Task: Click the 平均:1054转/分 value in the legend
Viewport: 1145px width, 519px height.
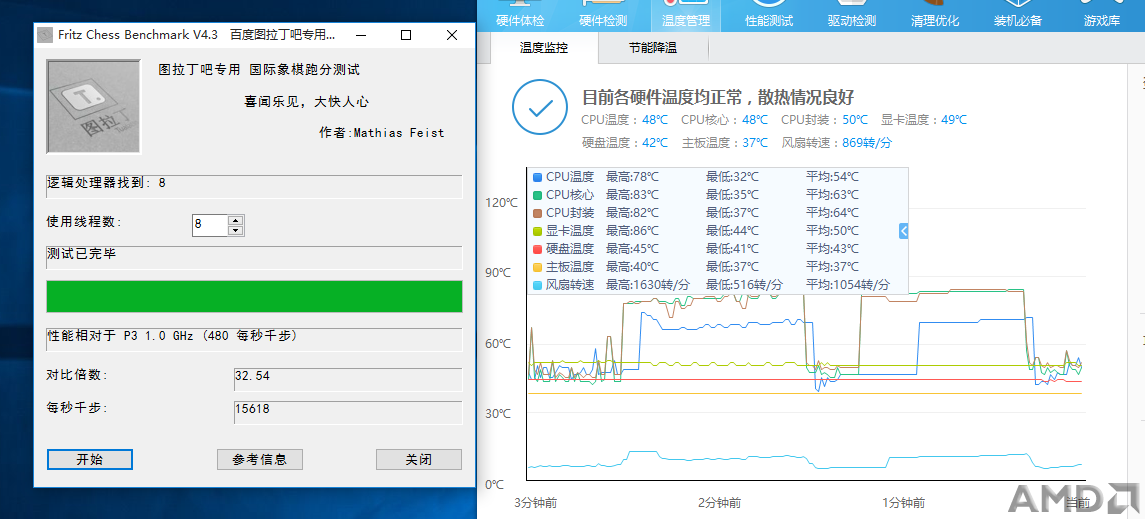Action: [x=848, y=285]
